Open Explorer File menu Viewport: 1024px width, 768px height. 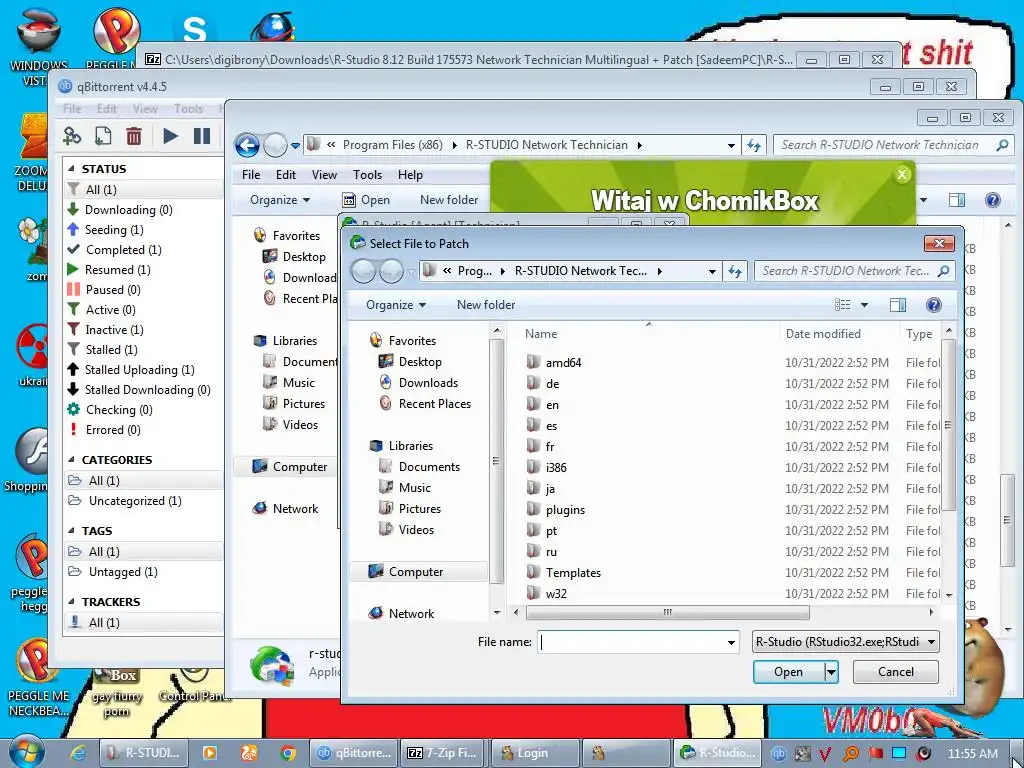251,175
